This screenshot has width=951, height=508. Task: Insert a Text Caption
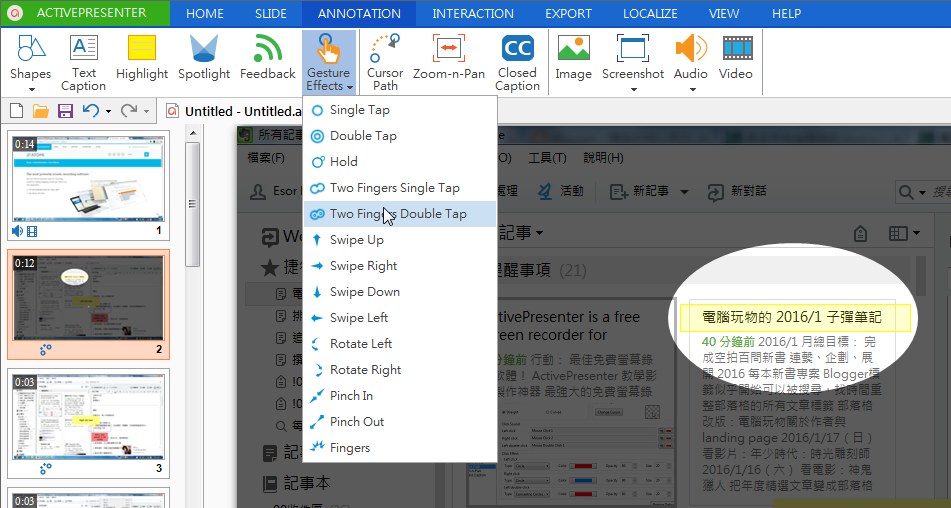tap(84, 62)
